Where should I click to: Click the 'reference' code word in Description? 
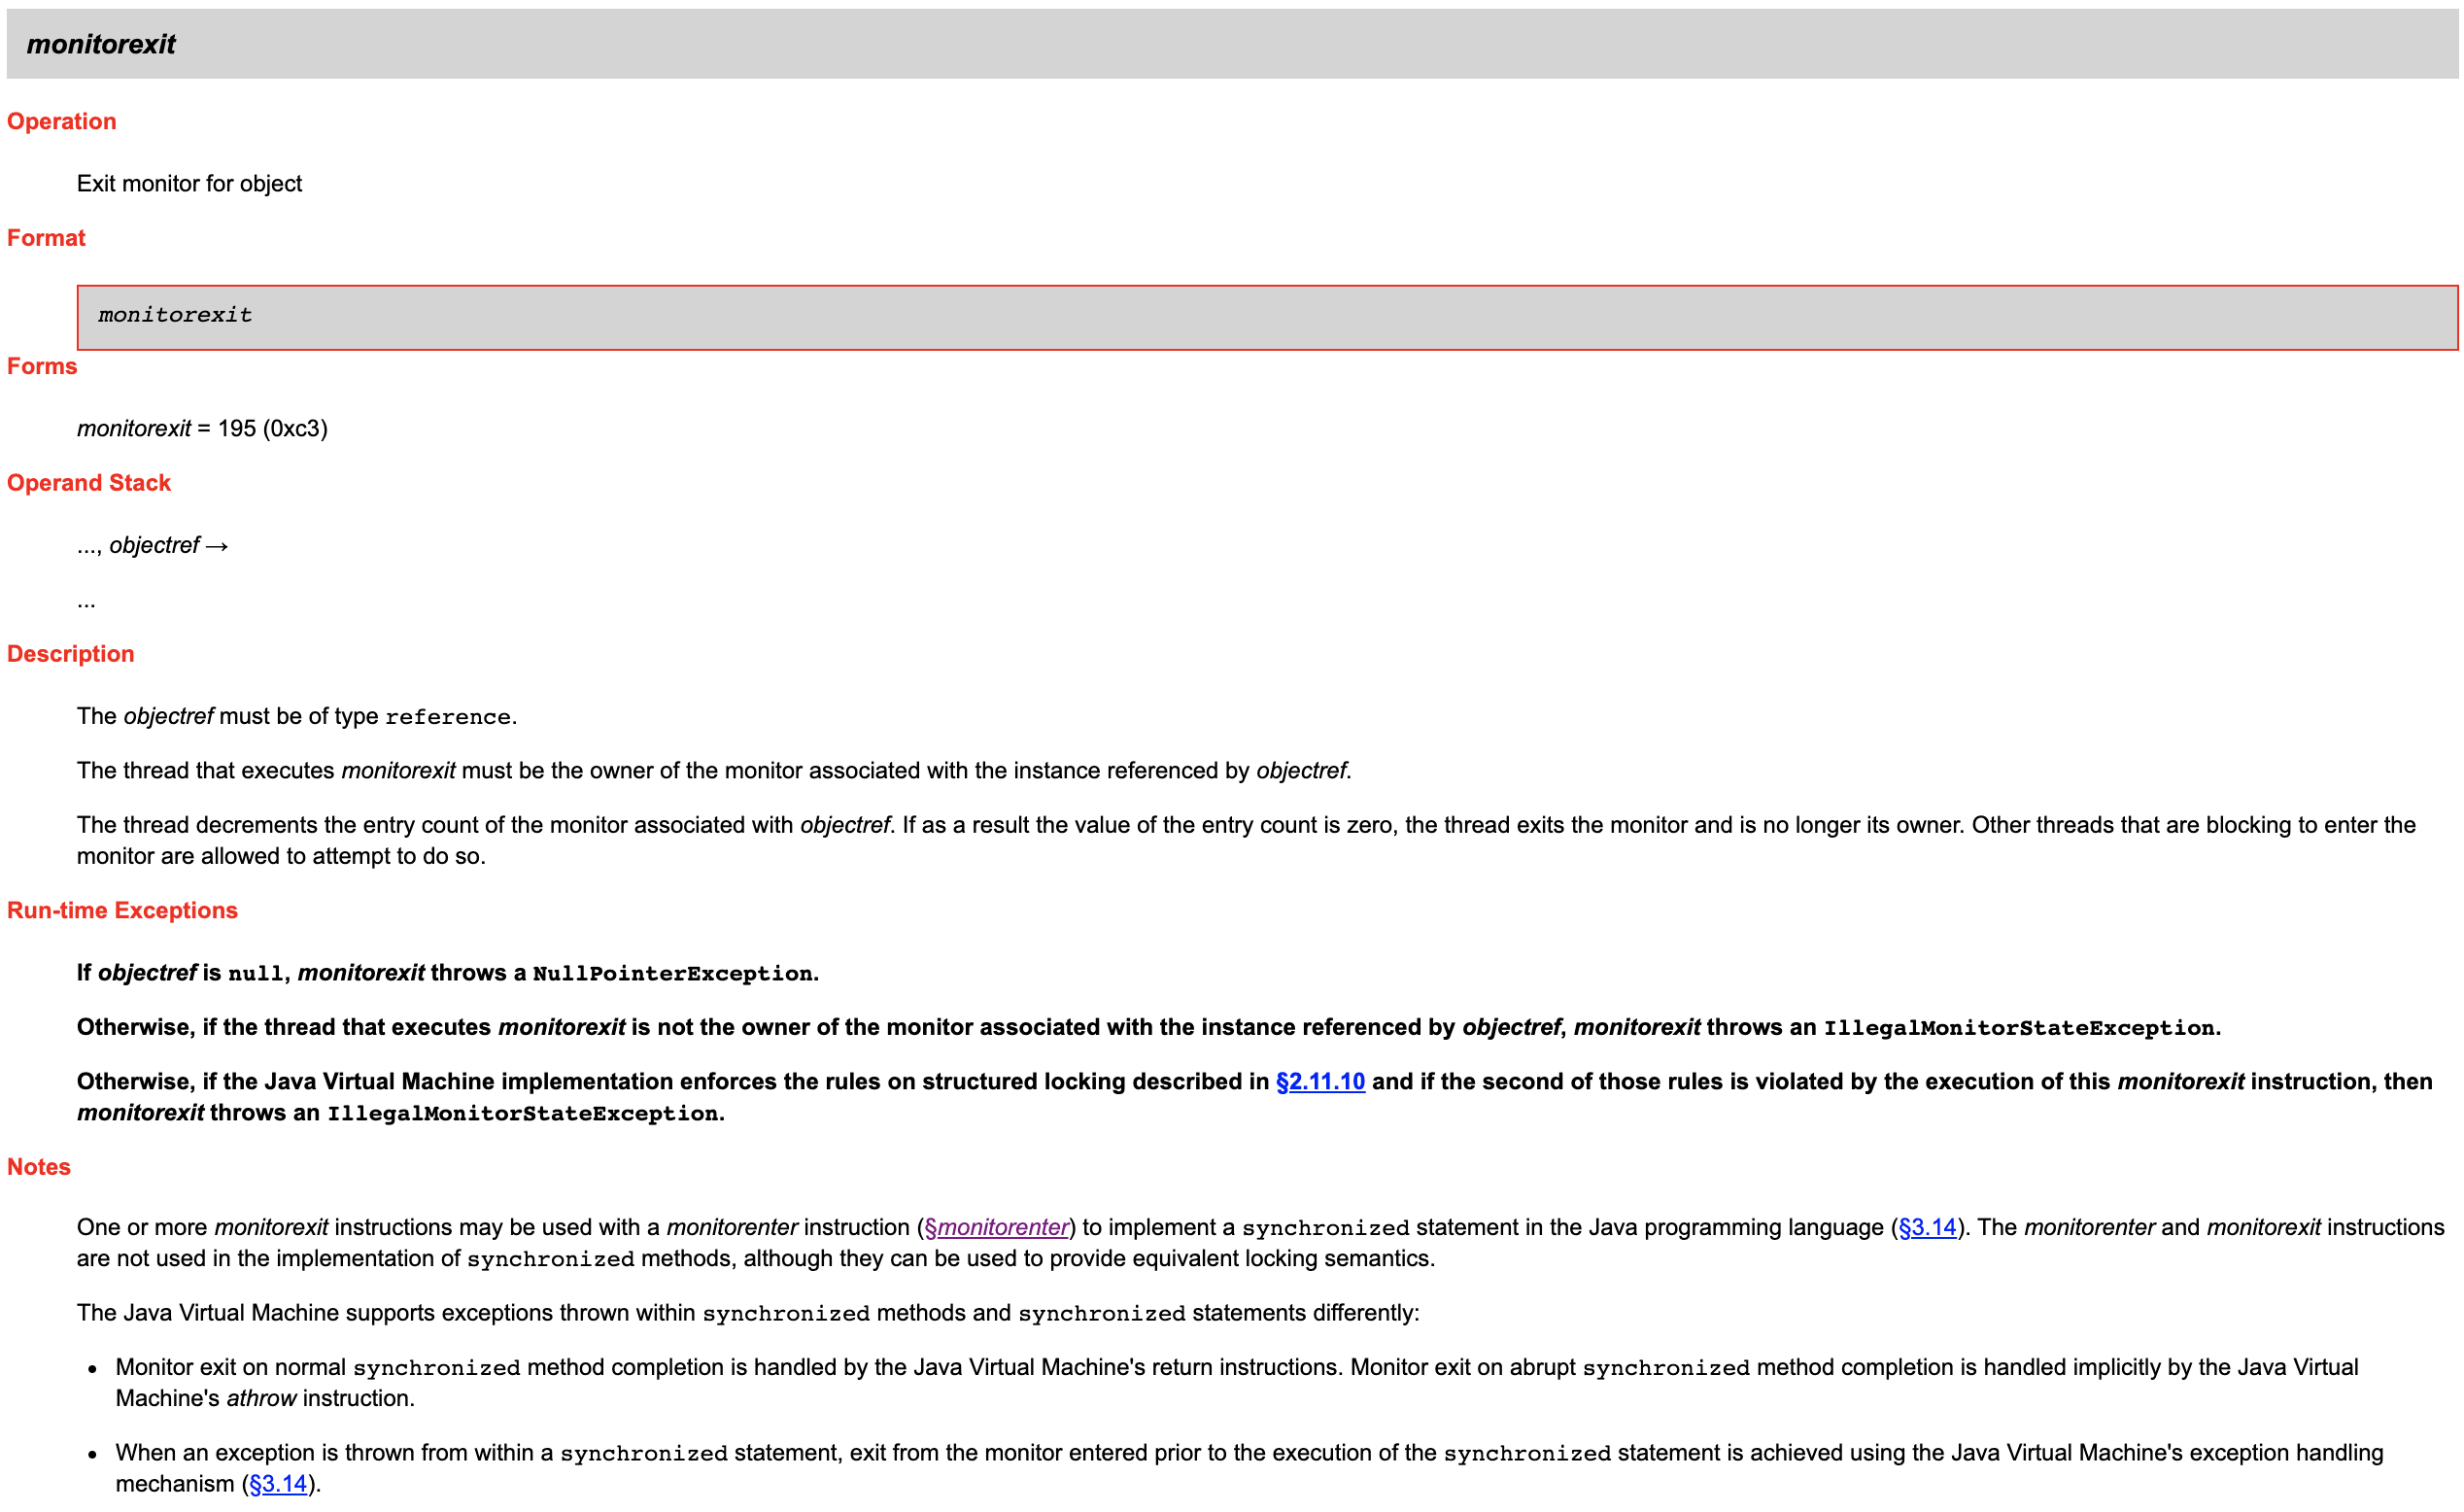pos(448,718)
